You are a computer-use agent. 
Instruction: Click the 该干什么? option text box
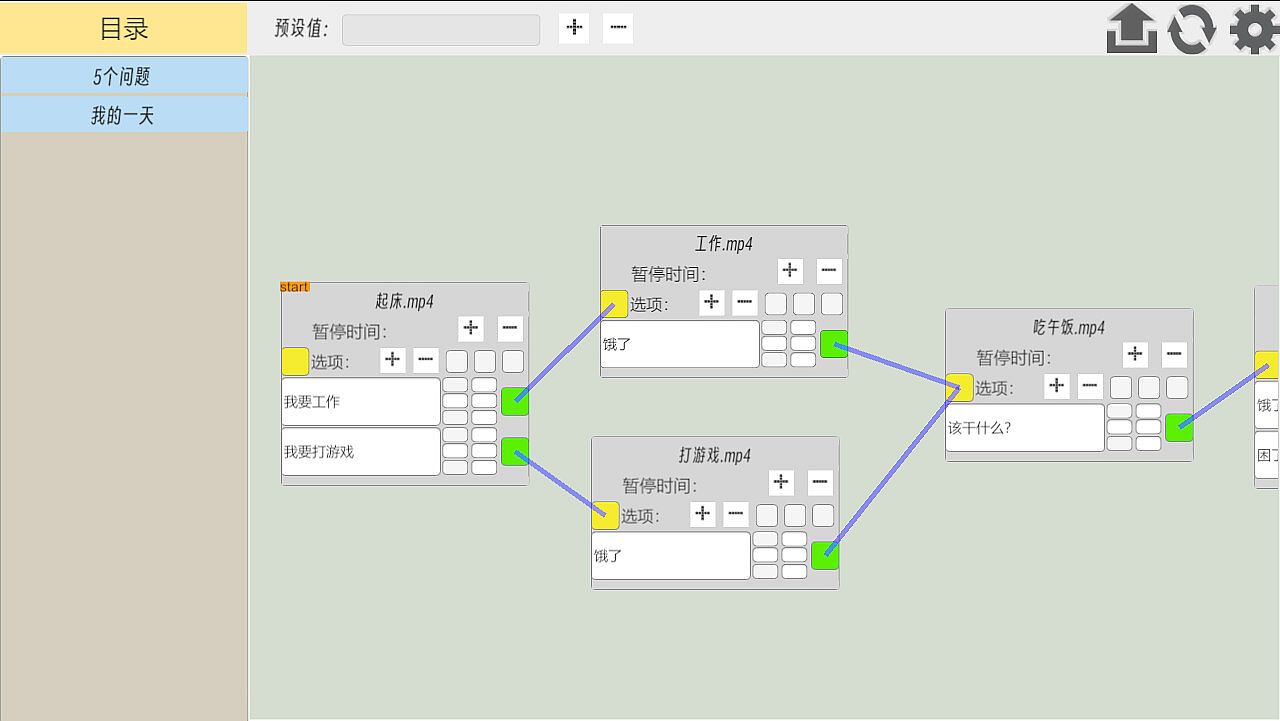tap(1025, 427)
